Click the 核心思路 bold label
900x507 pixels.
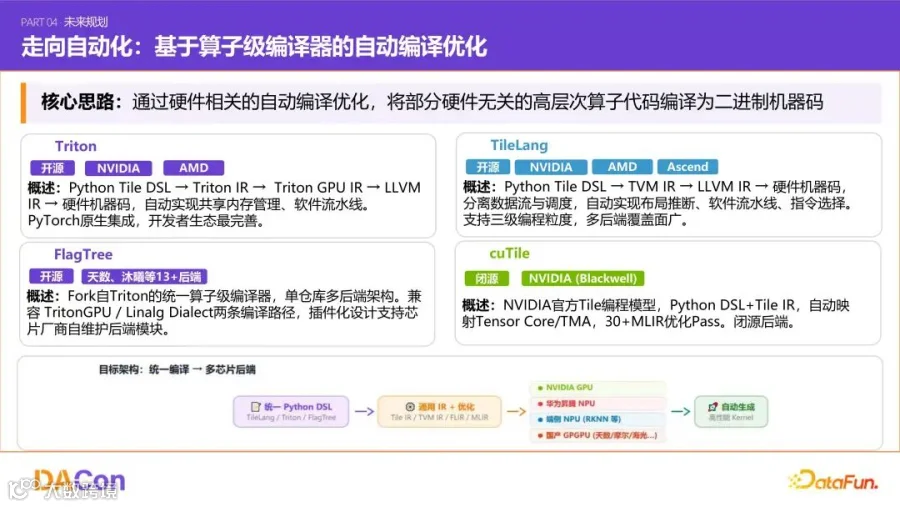coord(81,102)
